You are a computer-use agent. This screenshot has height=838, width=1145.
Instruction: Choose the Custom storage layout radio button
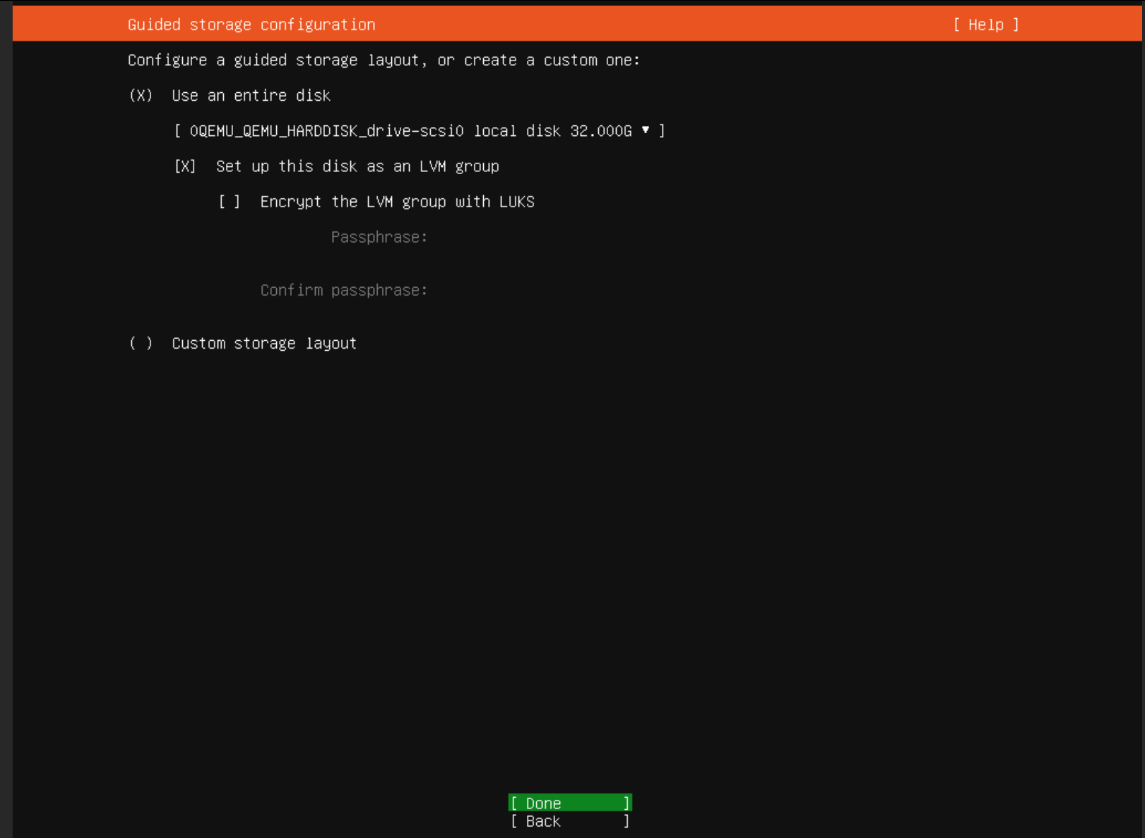141,344
